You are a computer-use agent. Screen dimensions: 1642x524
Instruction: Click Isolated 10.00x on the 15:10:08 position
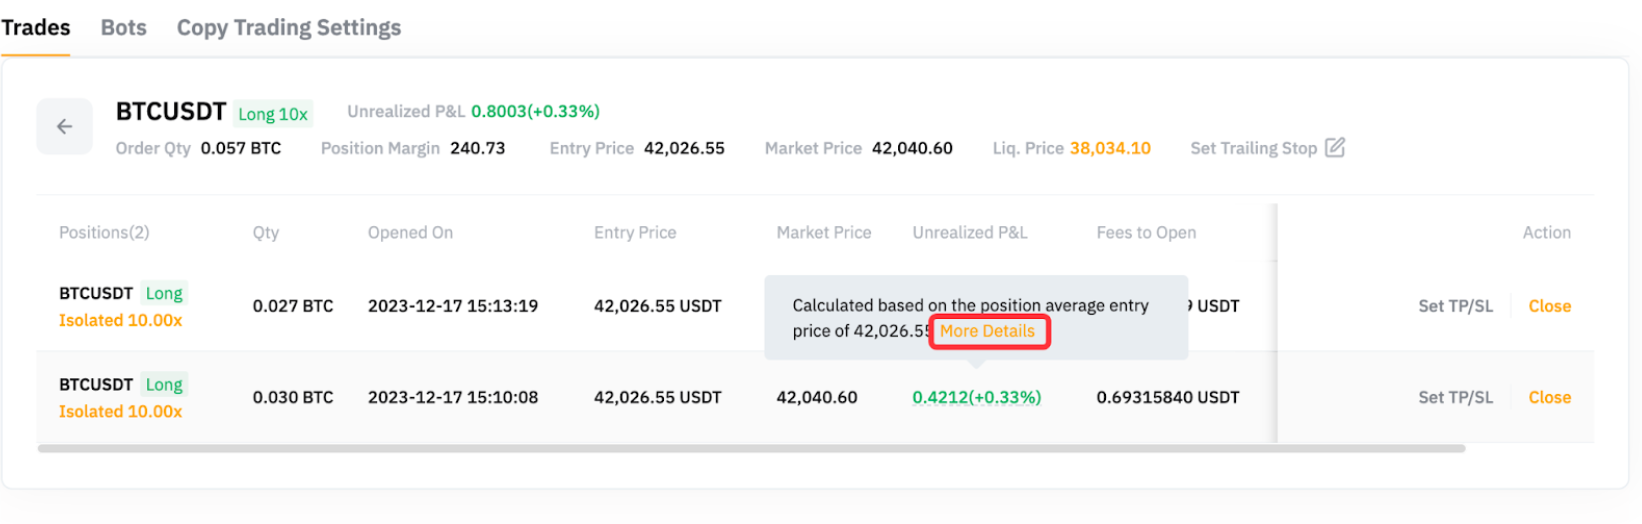120,411
